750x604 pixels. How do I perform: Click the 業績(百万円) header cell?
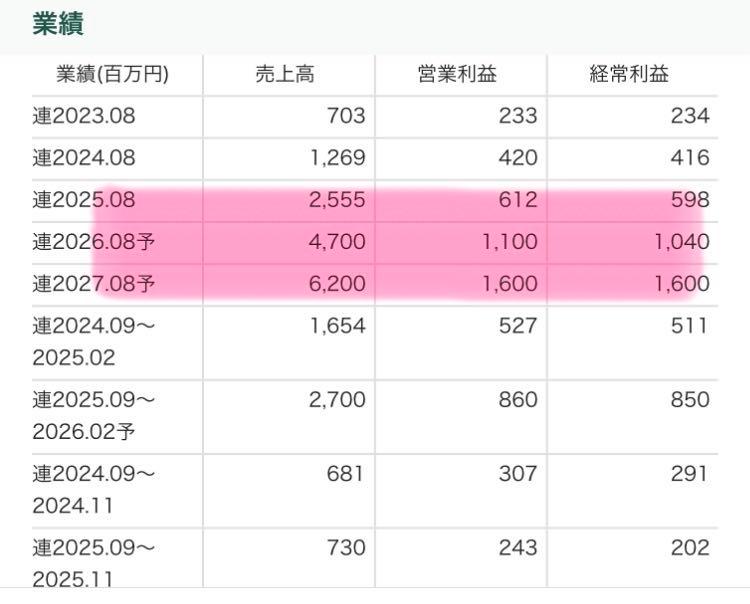112,74
